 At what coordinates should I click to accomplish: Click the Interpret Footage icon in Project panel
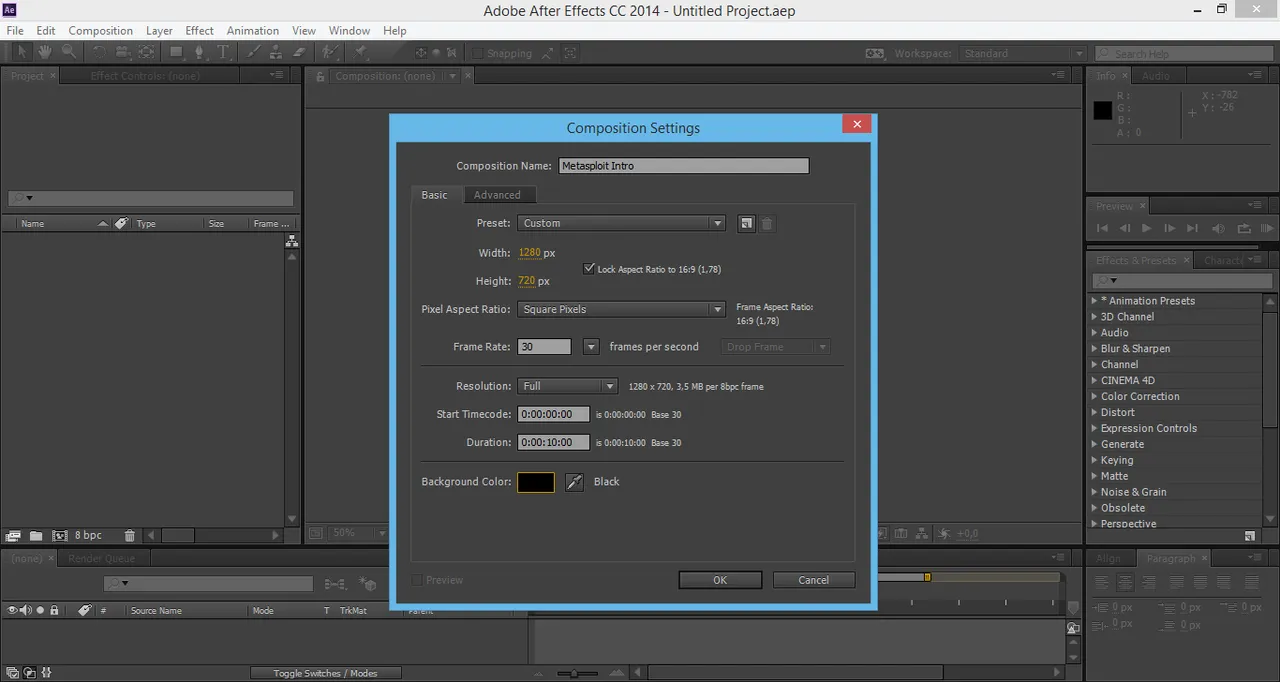13,536
